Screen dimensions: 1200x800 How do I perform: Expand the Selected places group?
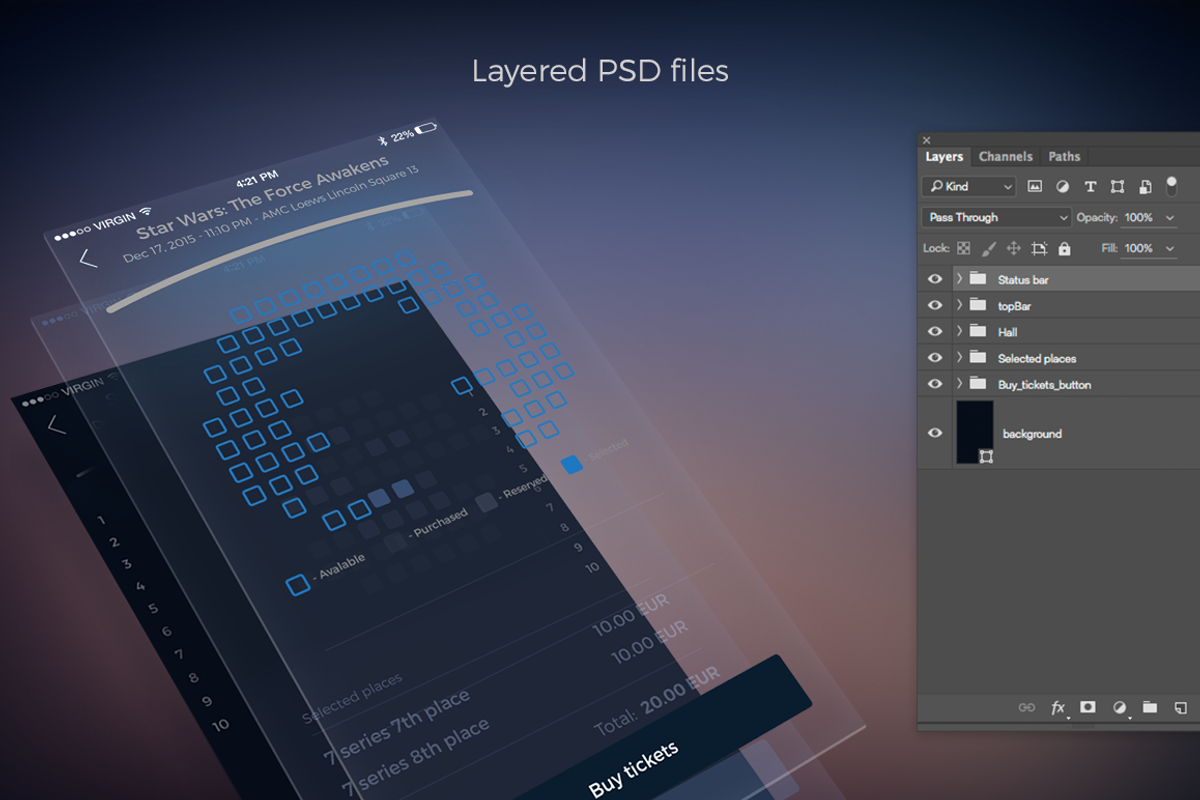958,357
